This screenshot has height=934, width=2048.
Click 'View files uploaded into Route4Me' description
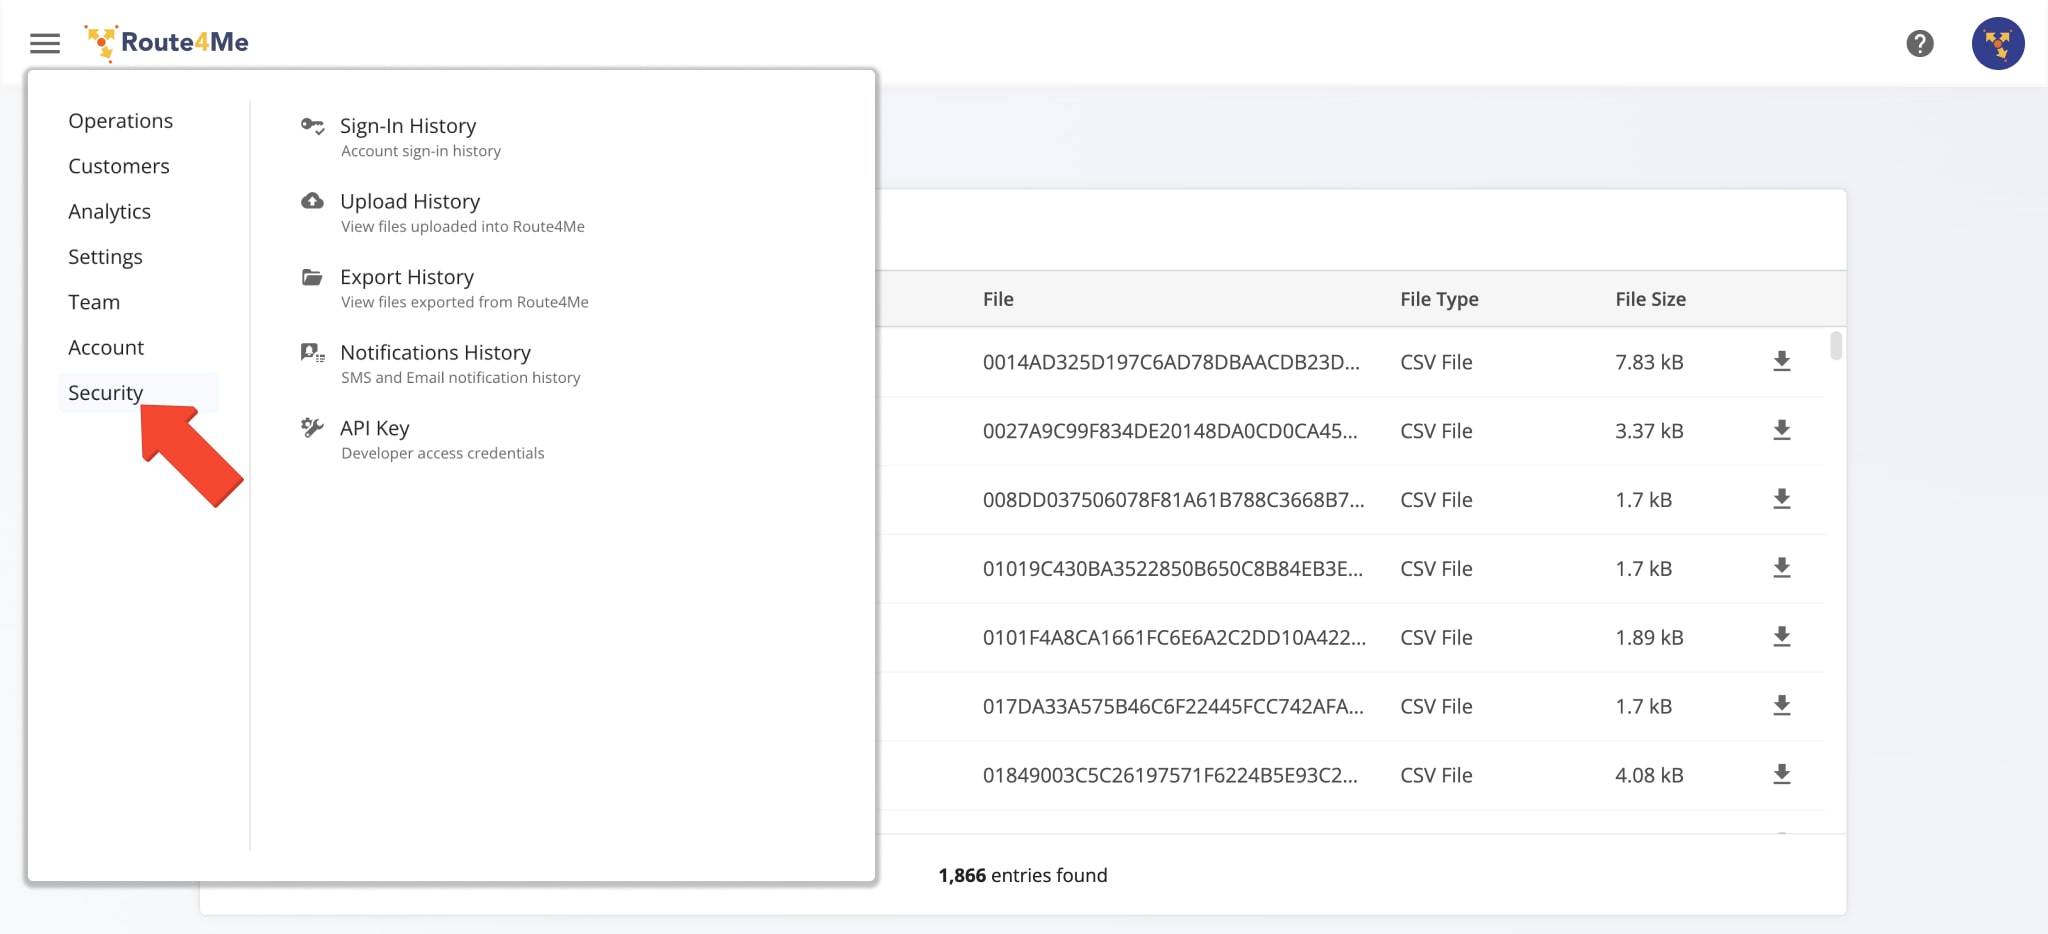tap(463, 227)
